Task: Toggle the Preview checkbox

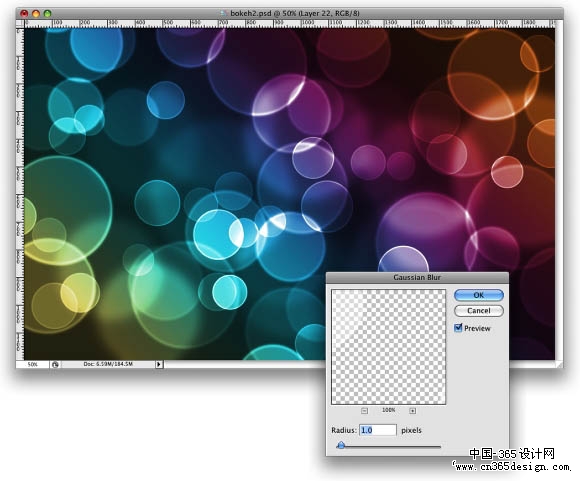Action: point(458,328)
